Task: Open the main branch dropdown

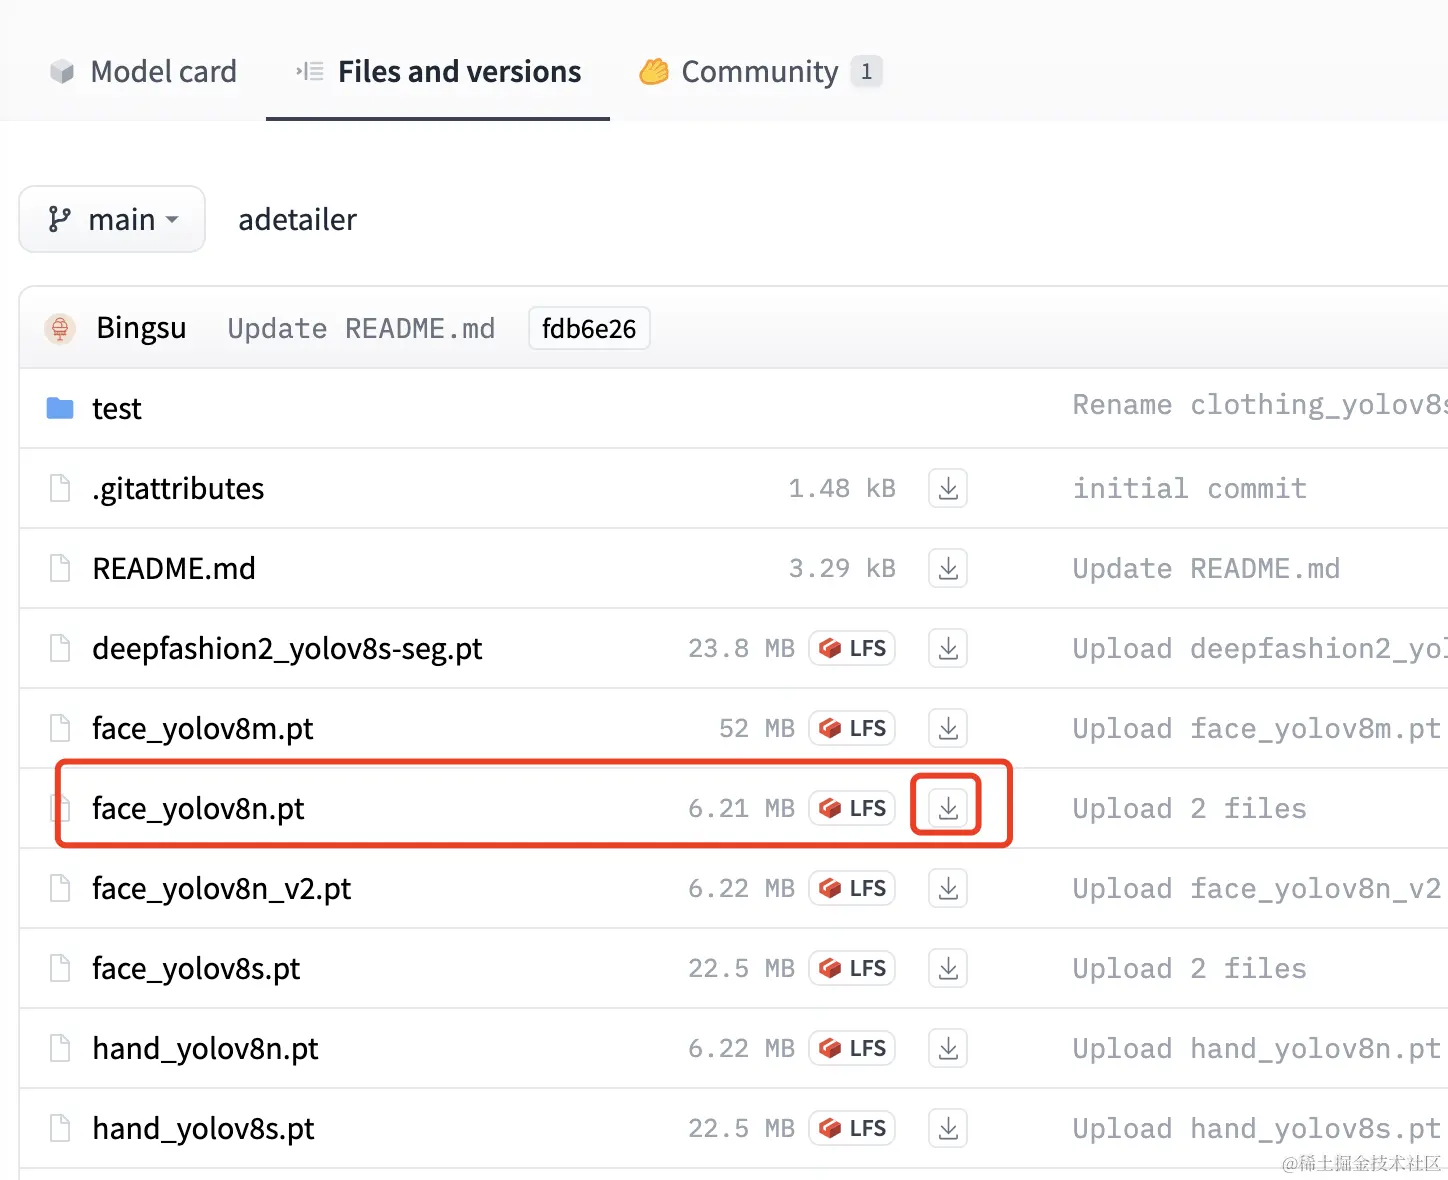Action: point(112,219)
